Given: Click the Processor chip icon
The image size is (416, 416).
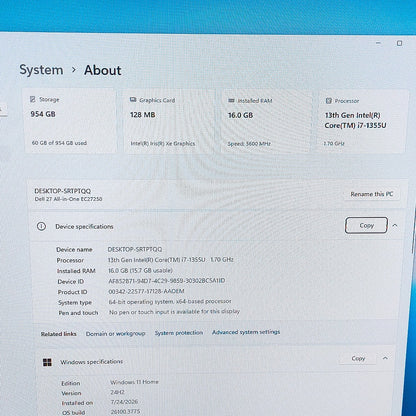Looking at the screenshot, I should point(329,101).
